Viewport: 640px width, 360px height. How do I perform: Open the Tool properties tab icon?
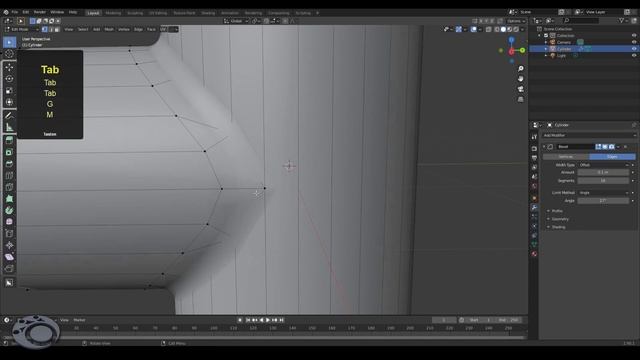[534, 137]
